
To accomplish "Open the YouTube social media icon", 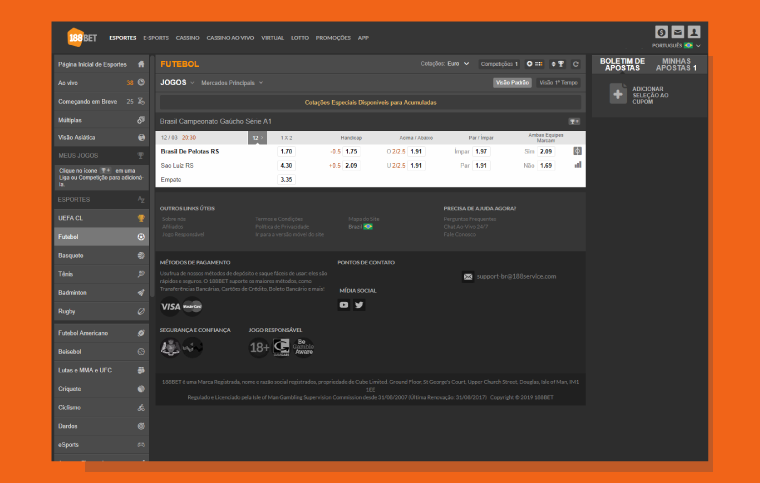I will pos(344,305).
